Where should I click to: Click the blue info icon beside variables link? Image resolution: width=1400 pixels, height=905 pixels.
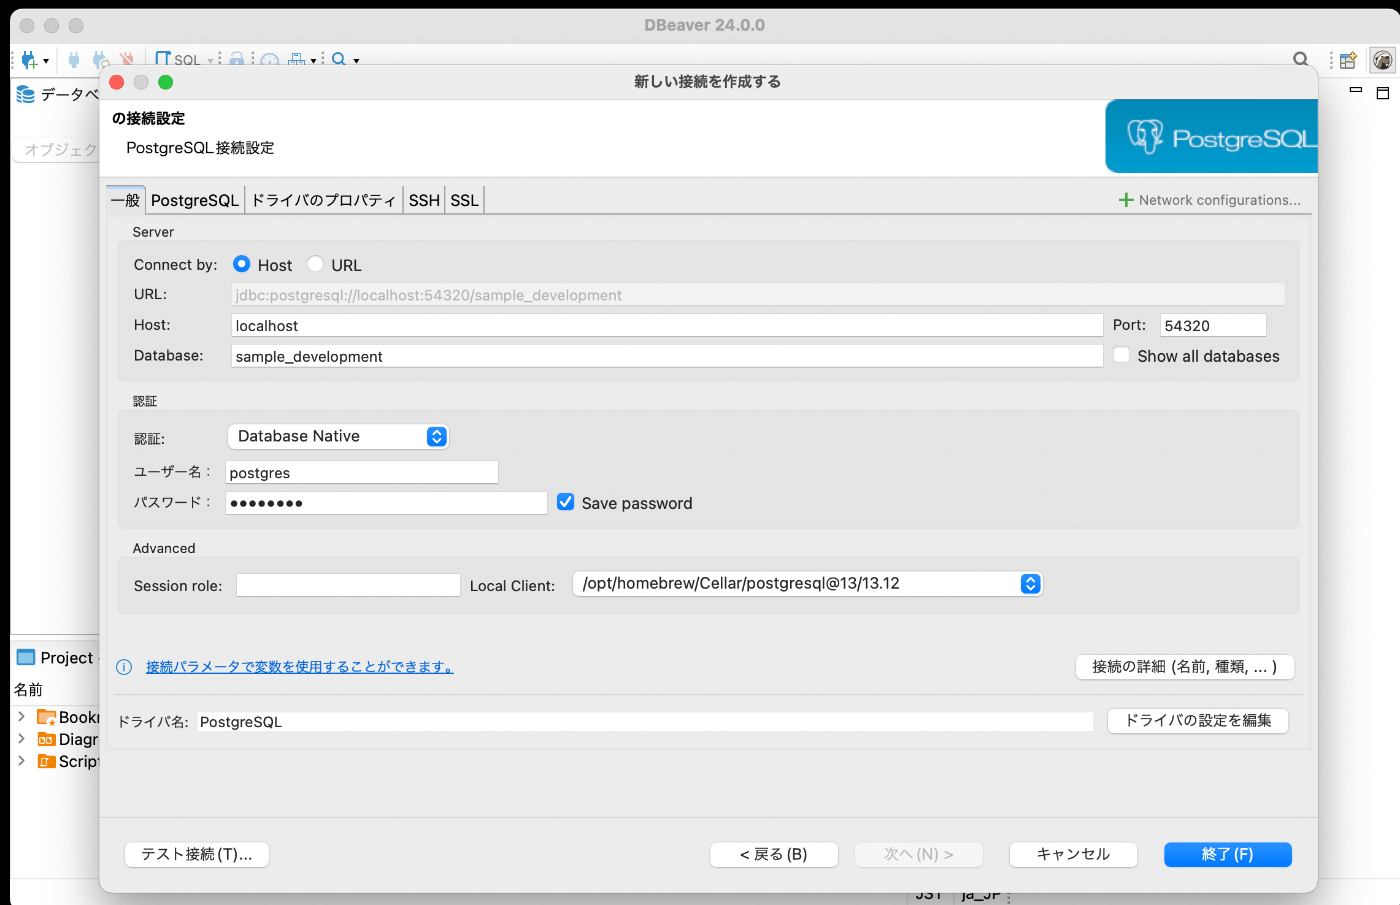pyautogui.click(x=124, y=667)
